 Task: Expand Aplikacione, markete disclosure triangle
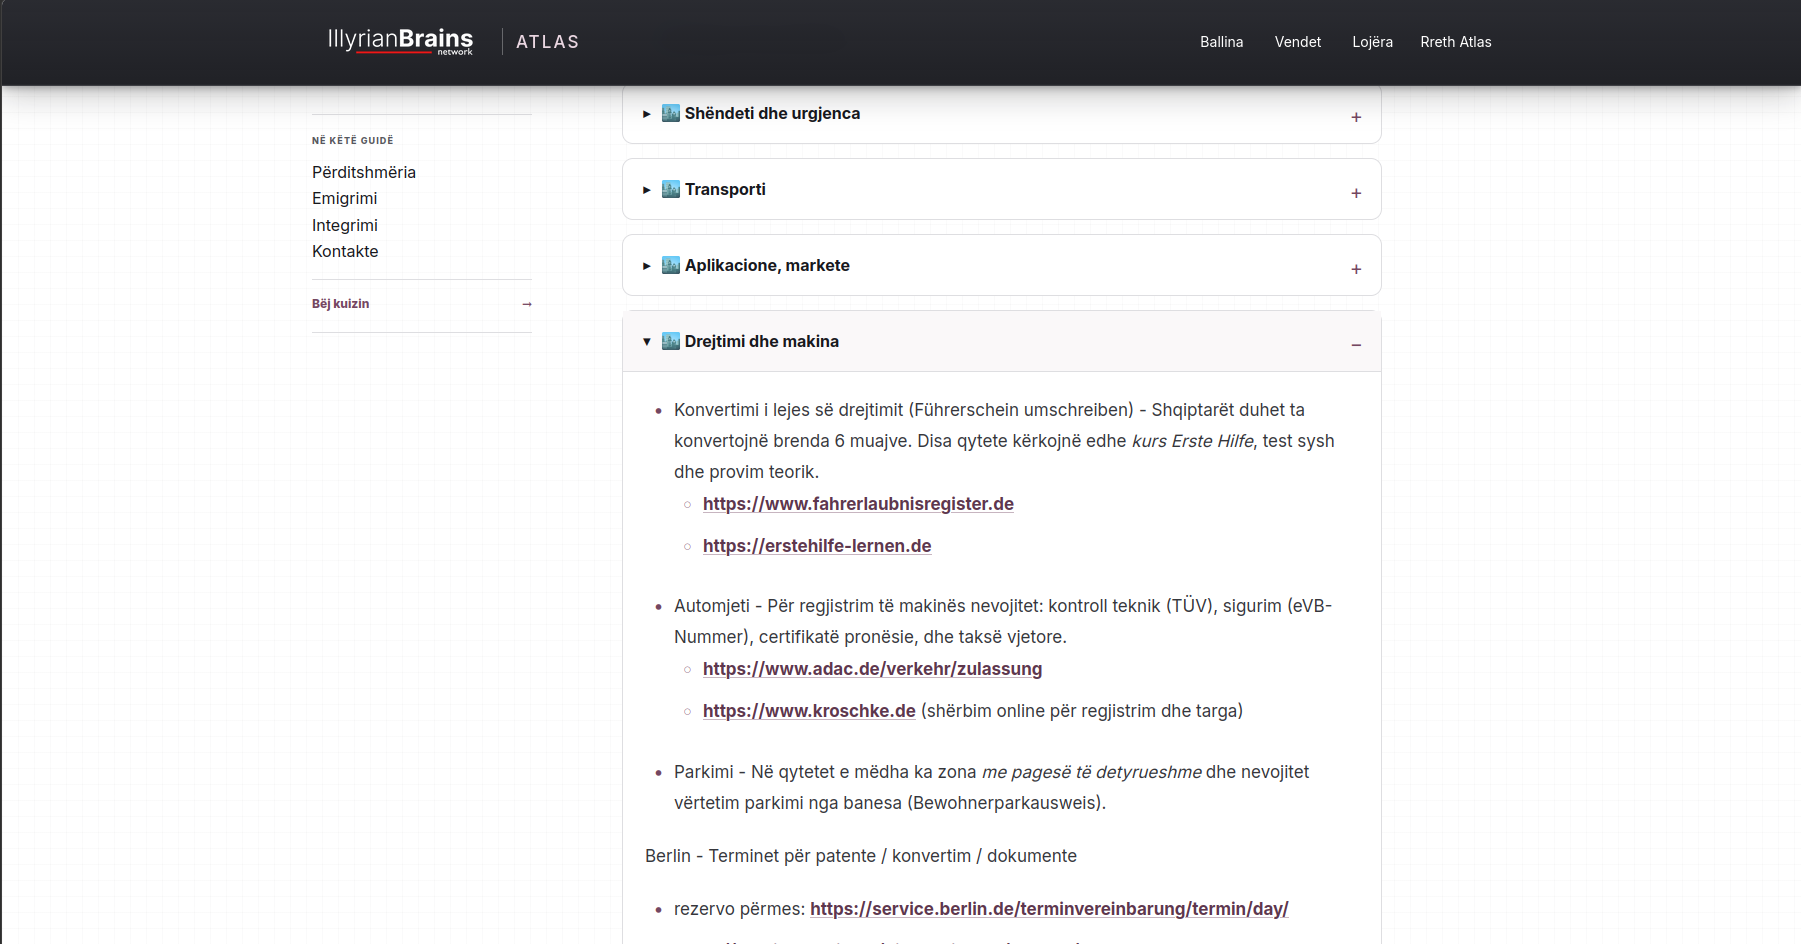coord(647,266)
